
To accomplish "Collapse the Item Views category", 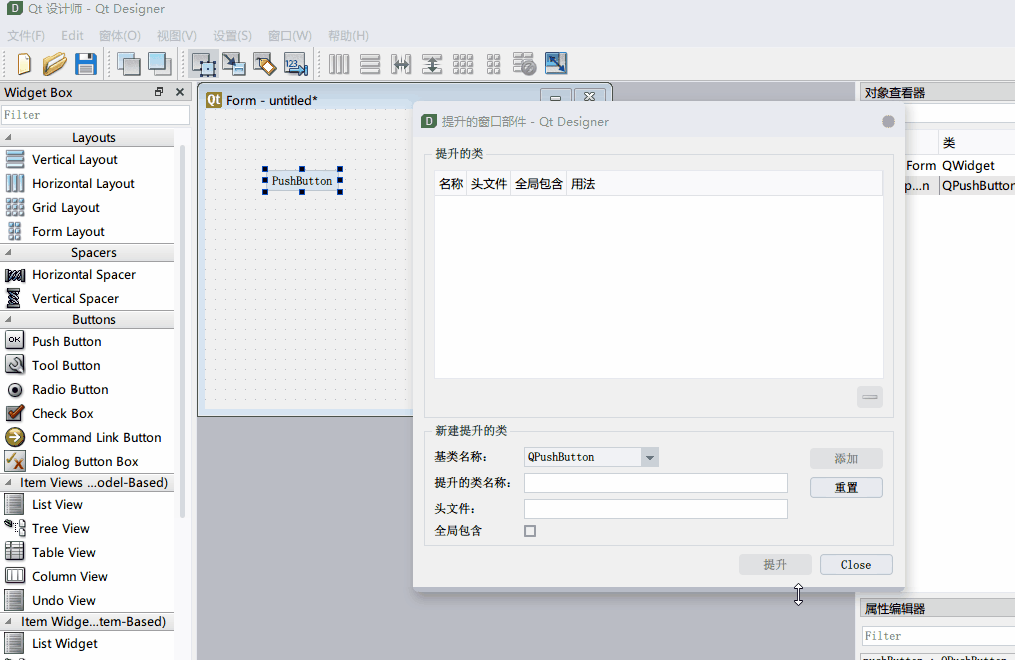I will (x=8, y=483).
